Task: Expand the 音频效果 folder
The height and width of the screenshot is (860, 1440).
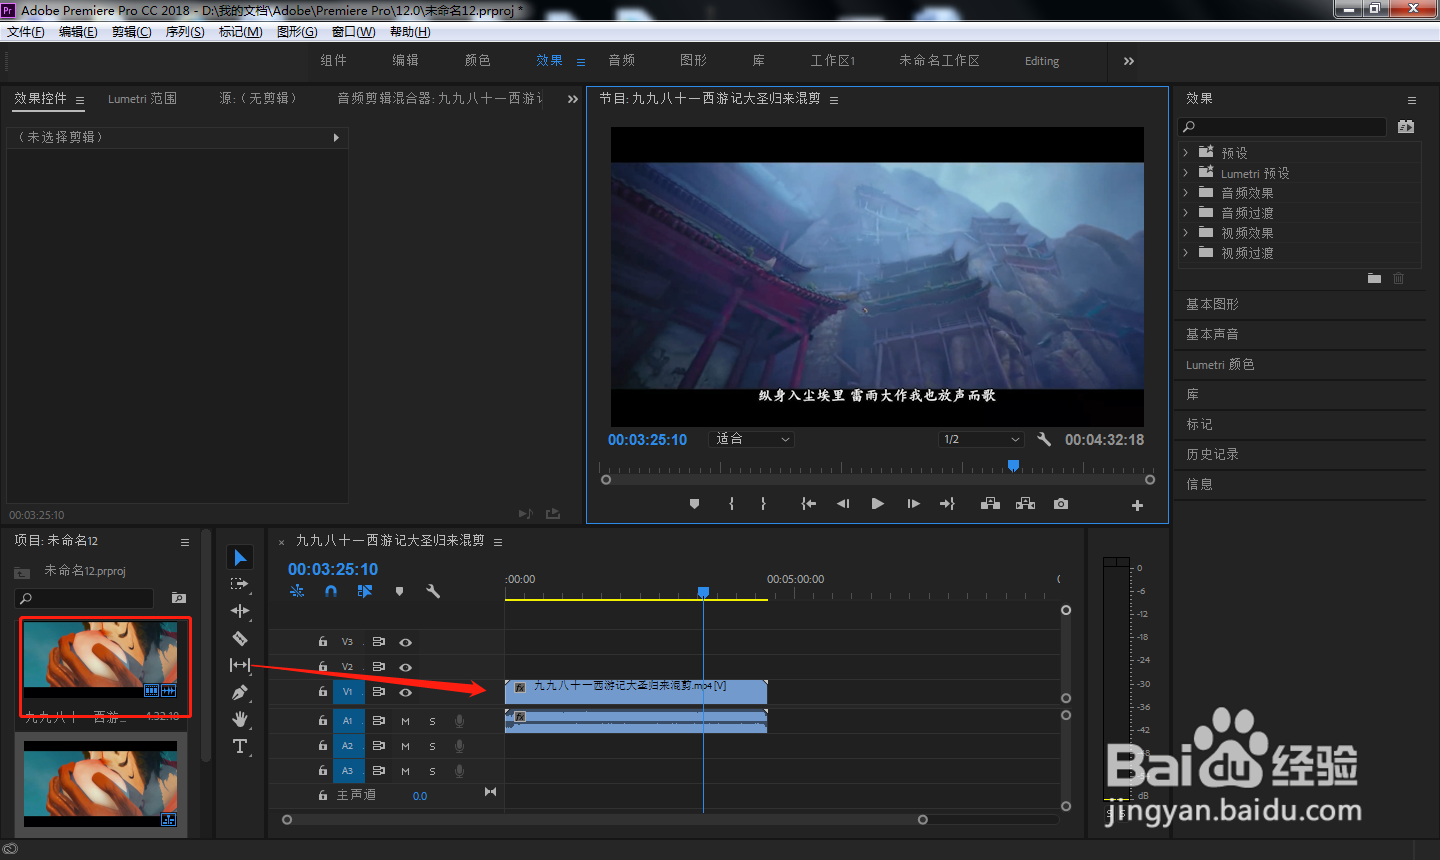Action: (1186, 193)
